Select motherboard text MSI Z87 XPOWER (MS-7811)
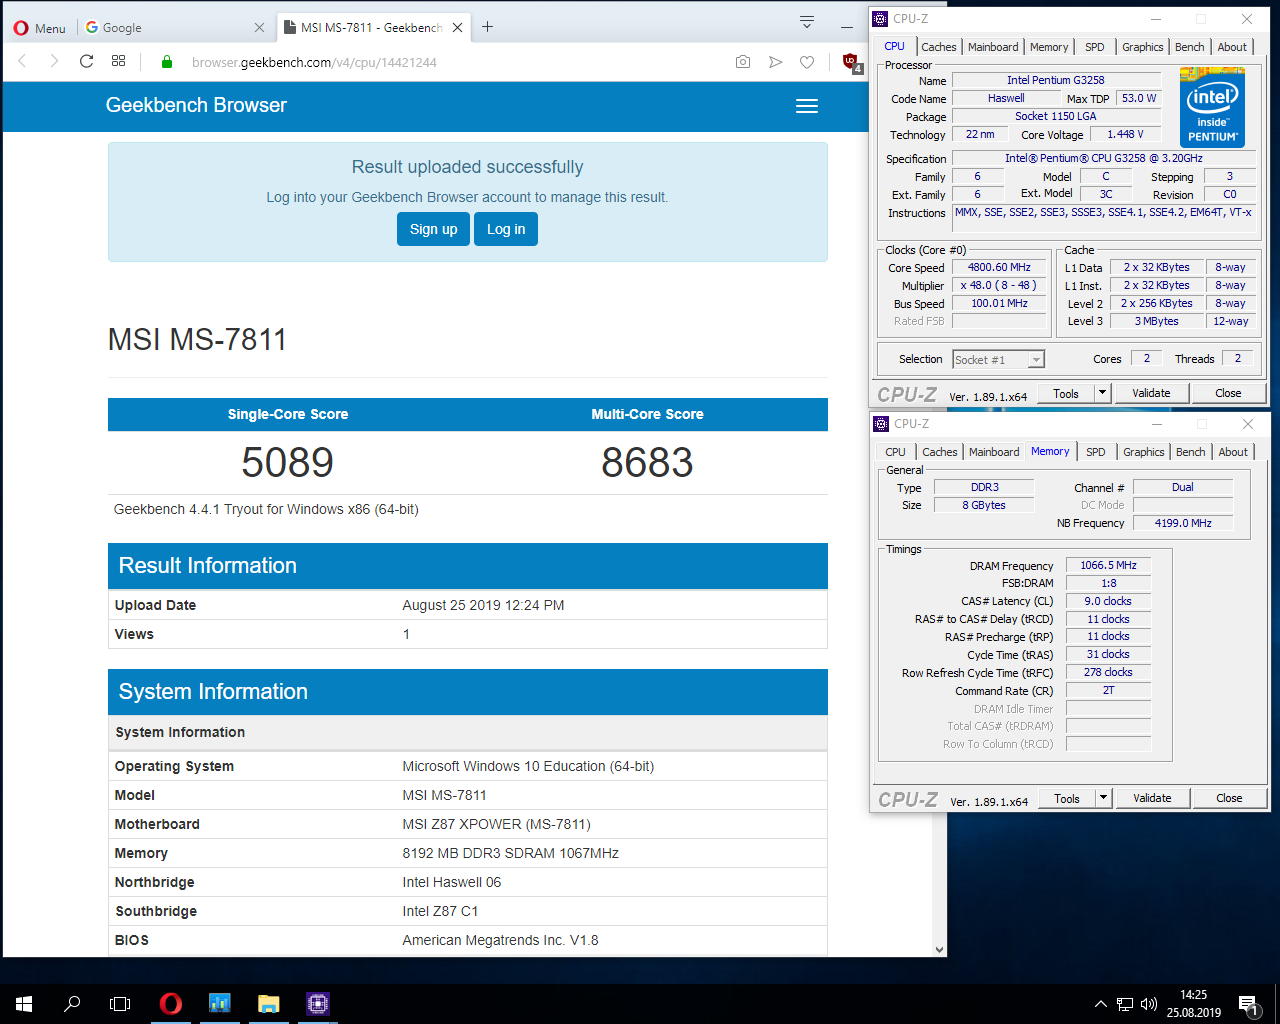 pyautogui.click(x=497, y=824)
